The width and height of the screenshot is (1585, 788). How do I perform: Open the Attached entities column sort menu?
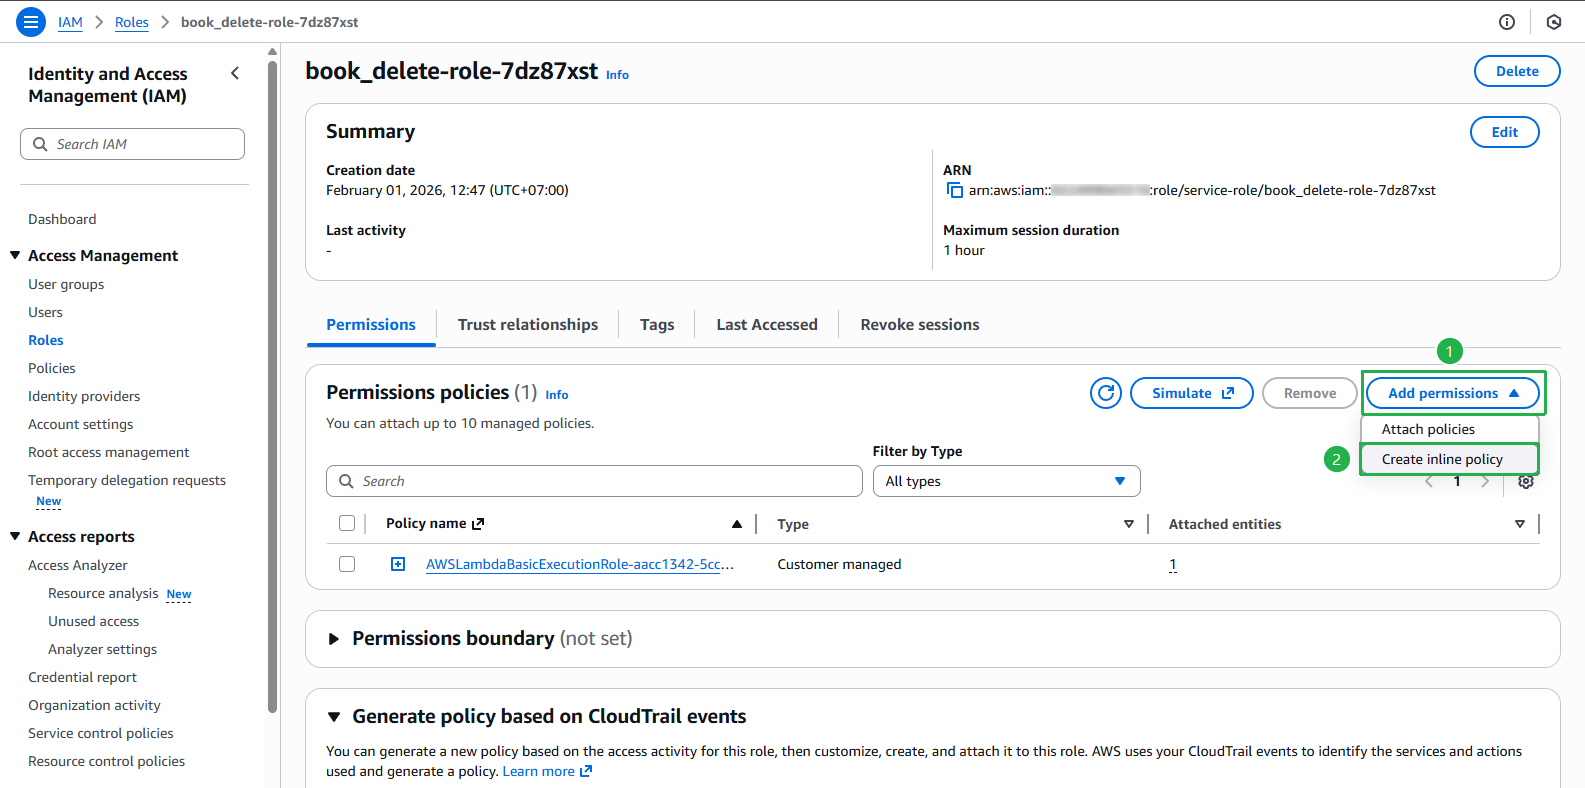(x=1520, y=524)
